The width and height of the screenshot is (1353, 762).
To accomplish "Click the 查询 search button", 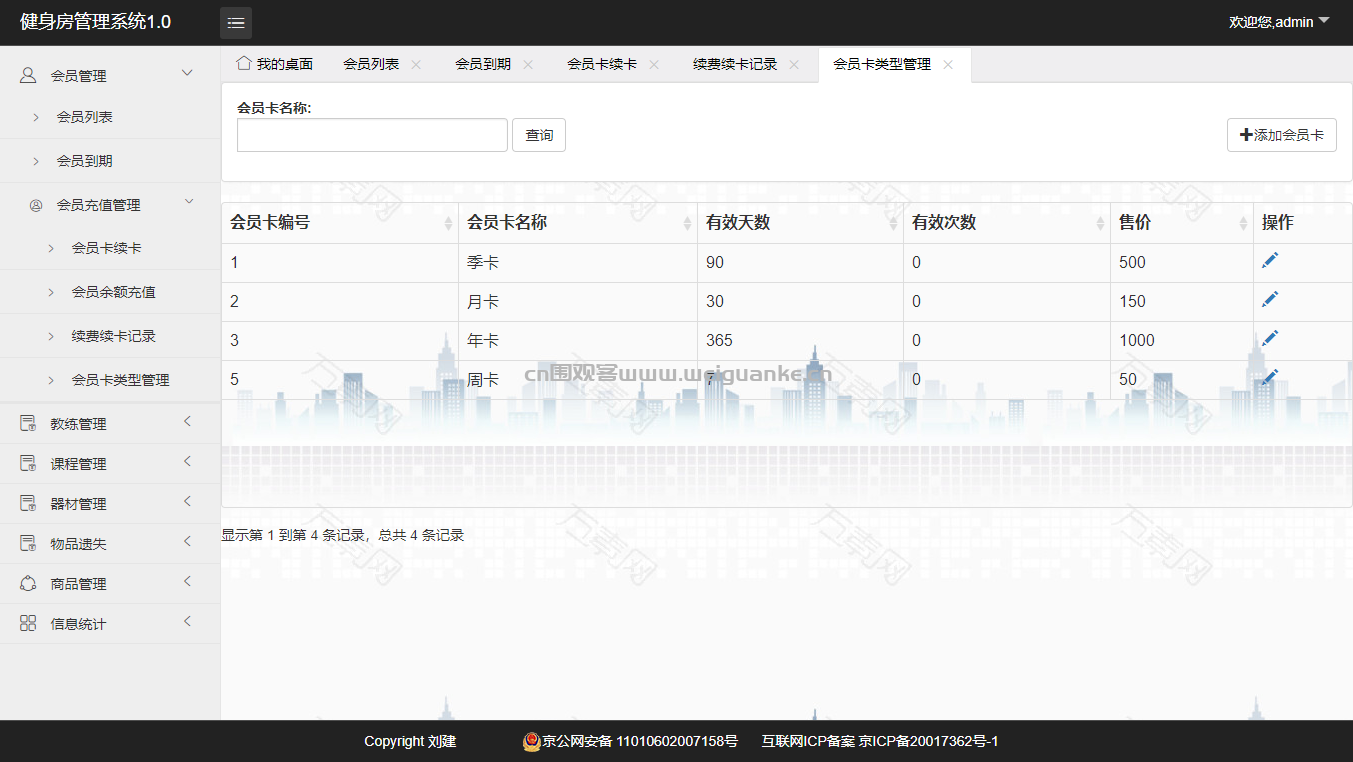I will pos(539,135).
